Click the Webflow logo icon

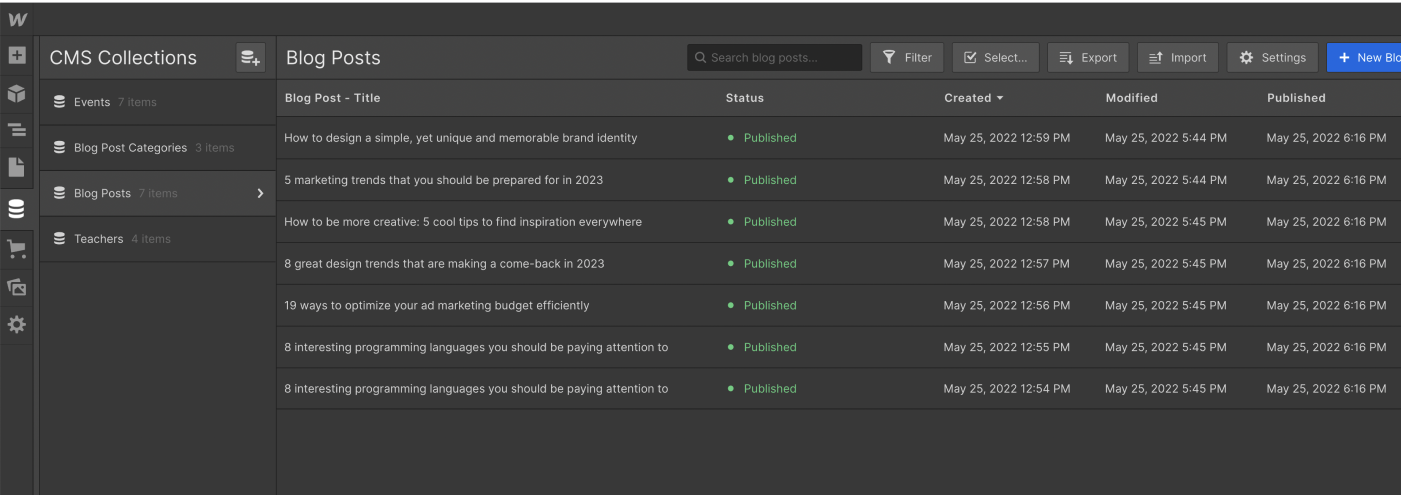tap(17, 19)
